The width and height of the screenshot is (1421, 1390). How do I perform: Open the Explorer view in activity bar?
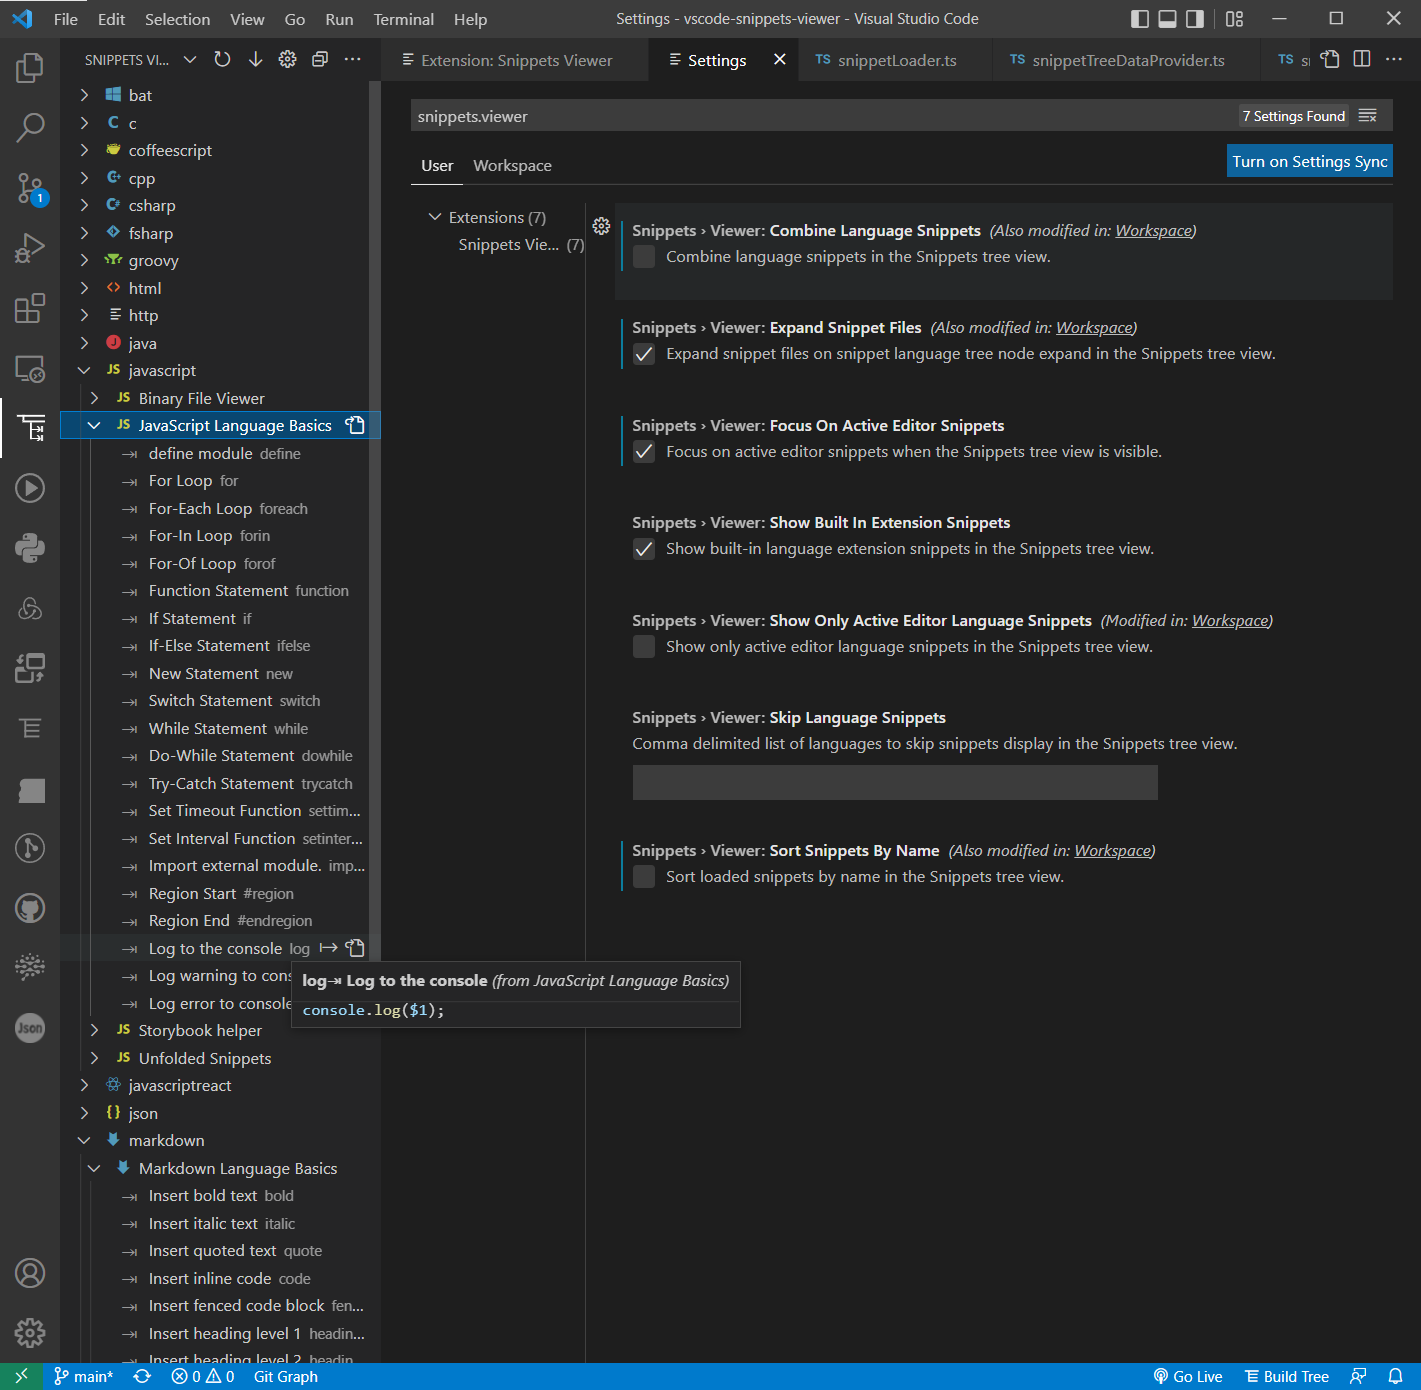30,68
